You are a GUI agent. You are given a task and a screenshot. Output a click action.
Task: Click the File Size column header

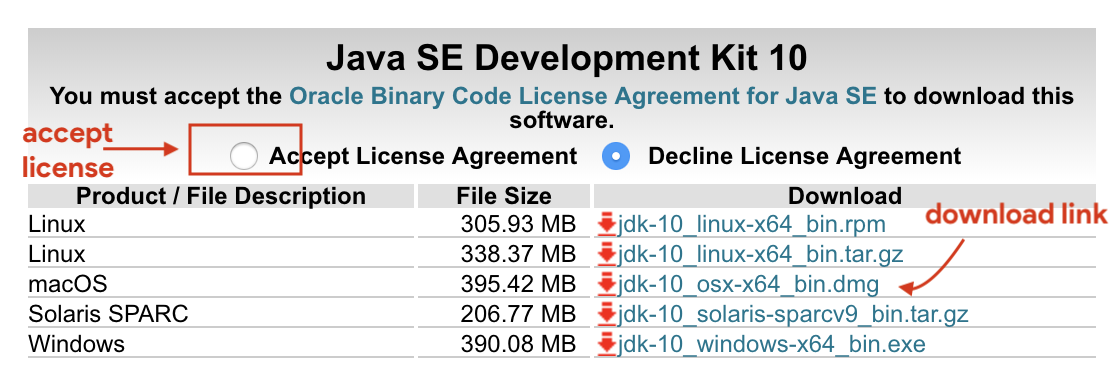point(504,196)
